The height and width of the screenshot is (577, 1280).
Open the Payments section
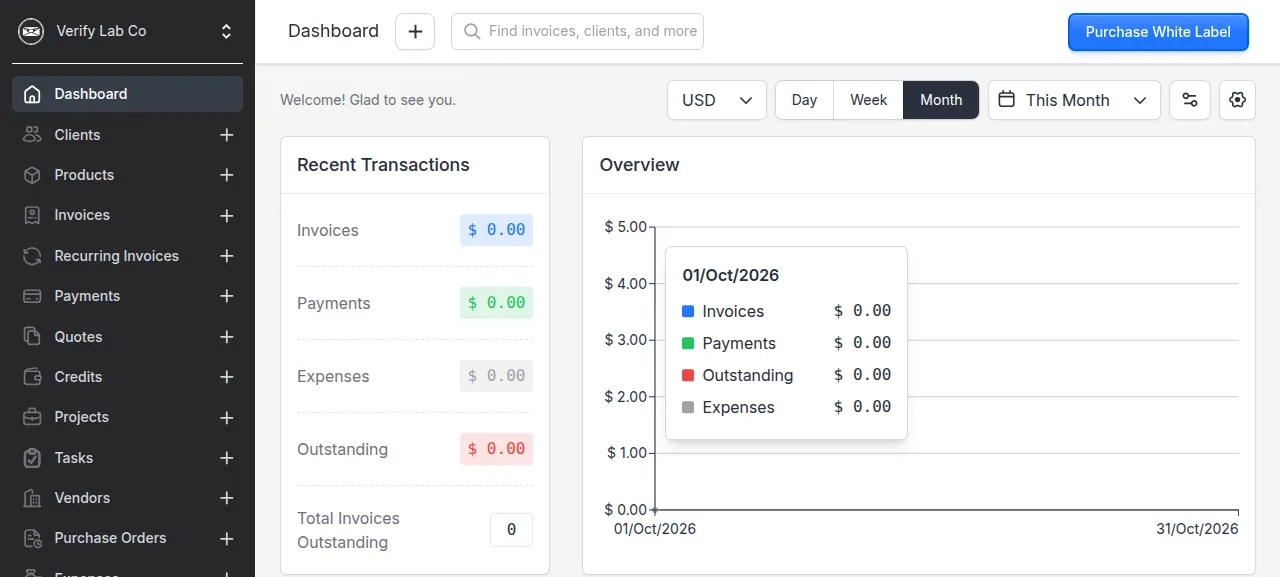(87, 296)
